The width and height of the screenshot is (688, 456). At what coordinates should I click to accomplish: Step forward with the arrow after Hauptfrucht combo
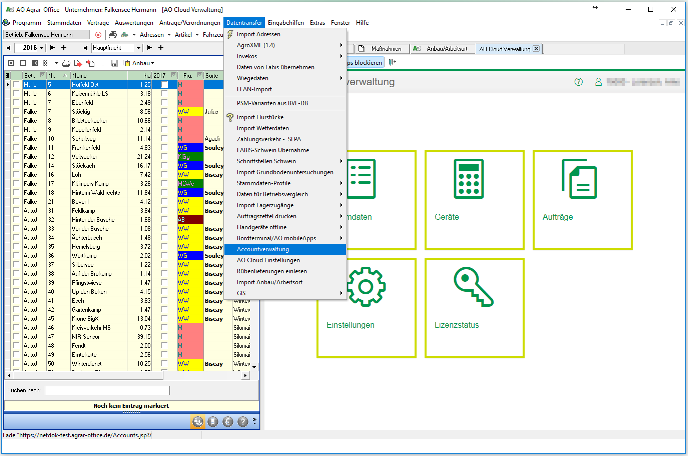[150, 47]
